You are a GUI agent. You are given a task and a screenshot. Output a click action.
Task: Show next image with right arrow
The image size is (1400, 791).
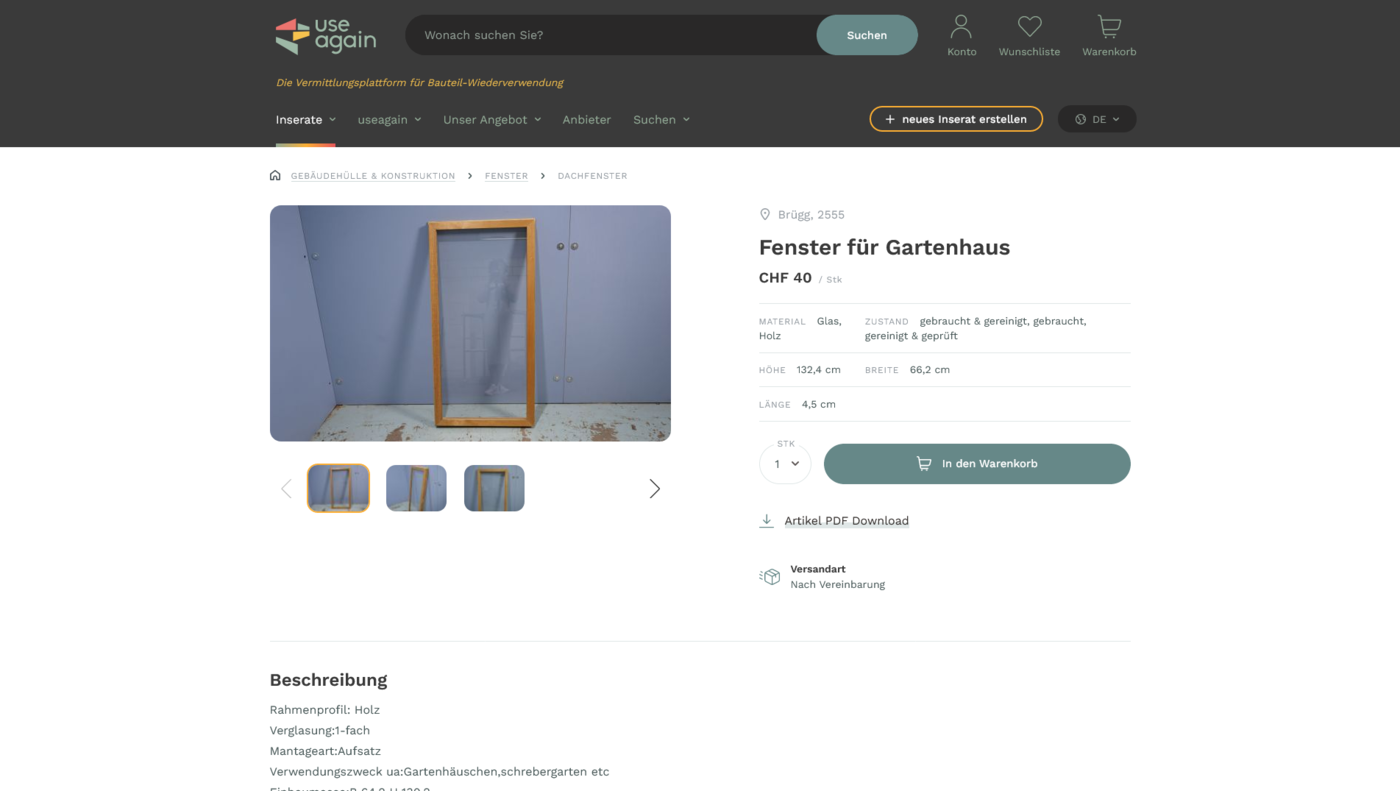(x=654, y=488)
